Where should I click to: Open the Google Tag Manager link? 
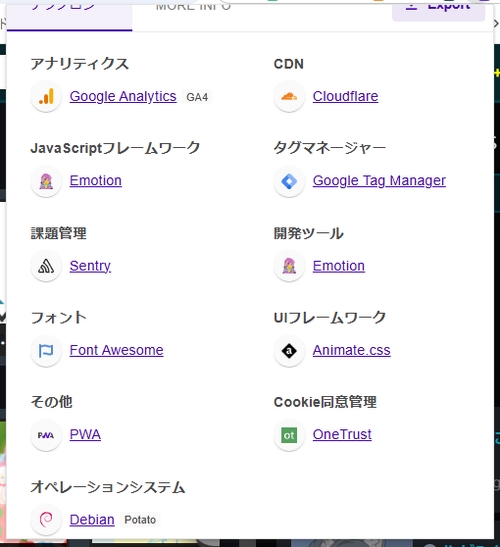[379, 181]
